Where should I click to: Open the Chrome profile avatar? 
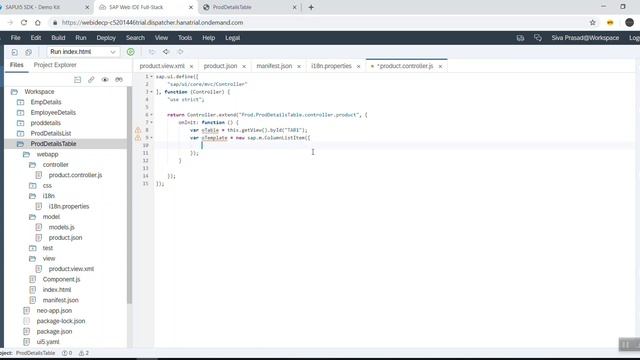629,23
